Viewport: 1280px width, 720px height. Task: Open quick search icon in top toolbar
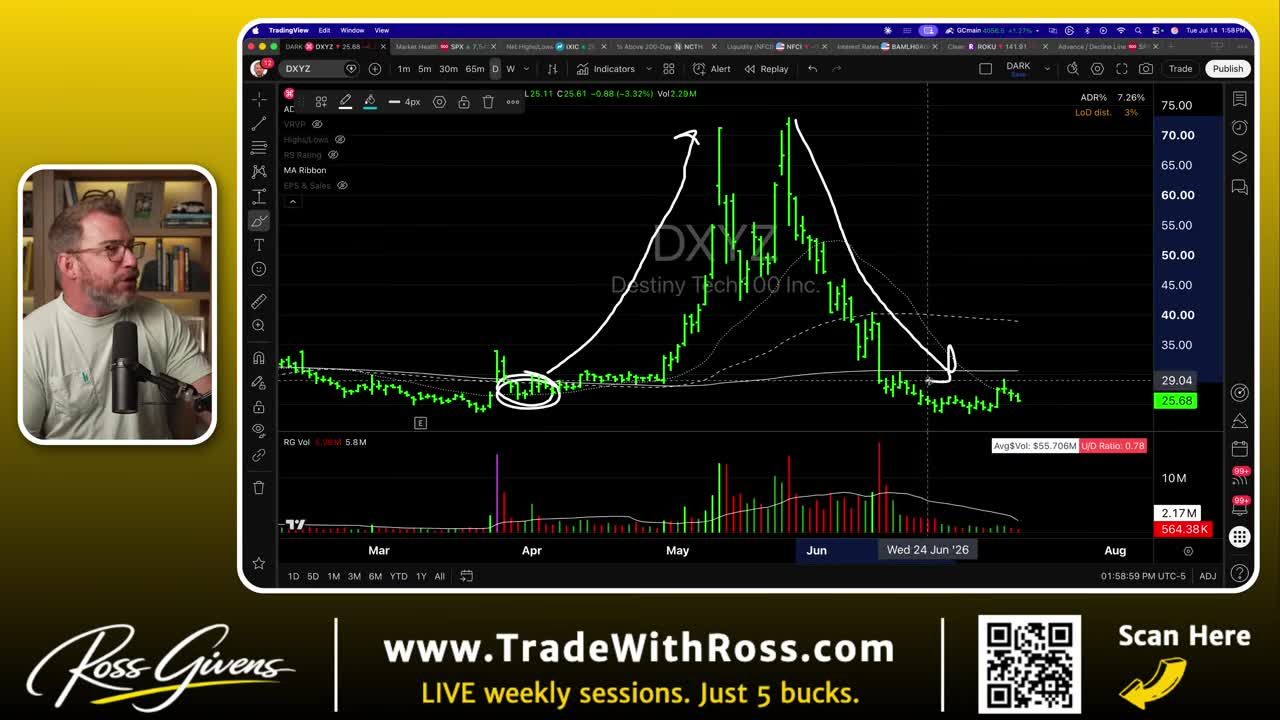tap(1073, 69)
